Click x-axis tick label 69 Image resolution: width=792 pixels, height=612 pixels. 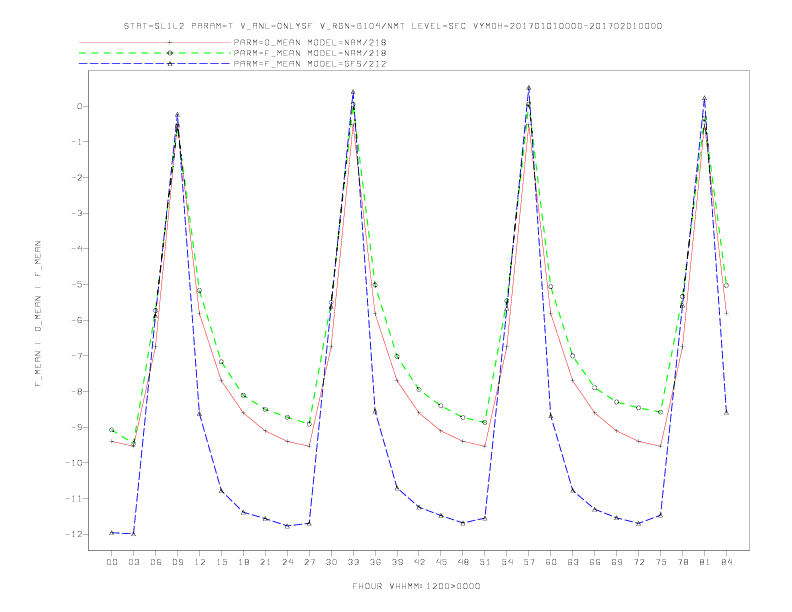coord(616,562)
